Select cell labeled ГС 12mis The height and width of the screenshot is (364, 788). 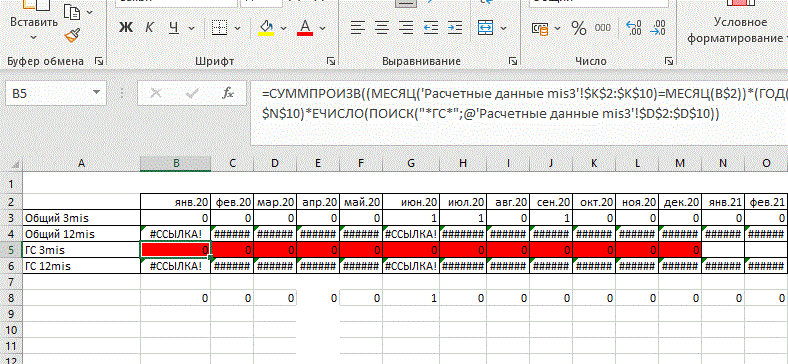pos(81,266)
